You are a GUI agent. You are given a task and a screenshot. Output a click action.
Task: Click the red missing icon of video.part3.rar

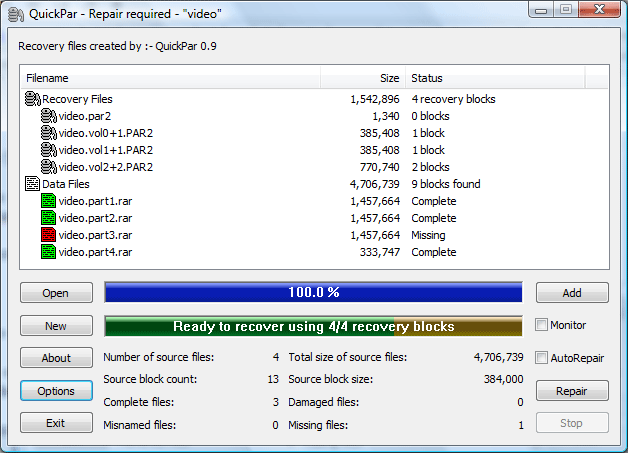click(48, 235)
